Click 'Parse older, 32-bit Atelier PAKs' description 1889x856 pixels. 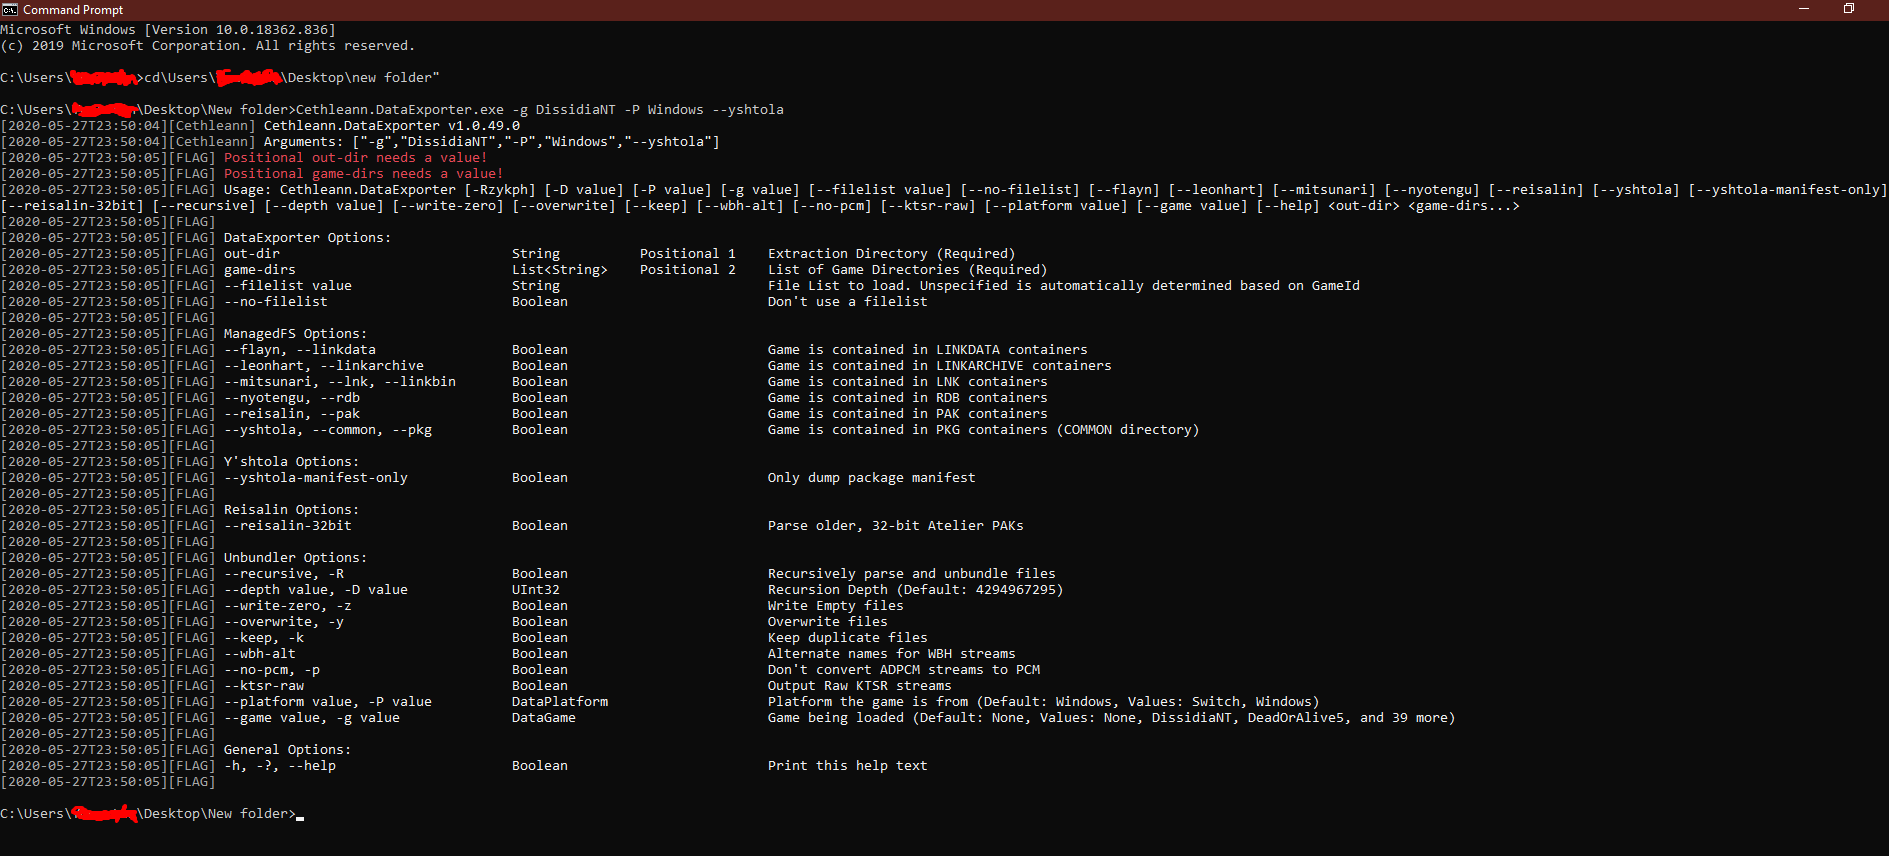(896, 526)
